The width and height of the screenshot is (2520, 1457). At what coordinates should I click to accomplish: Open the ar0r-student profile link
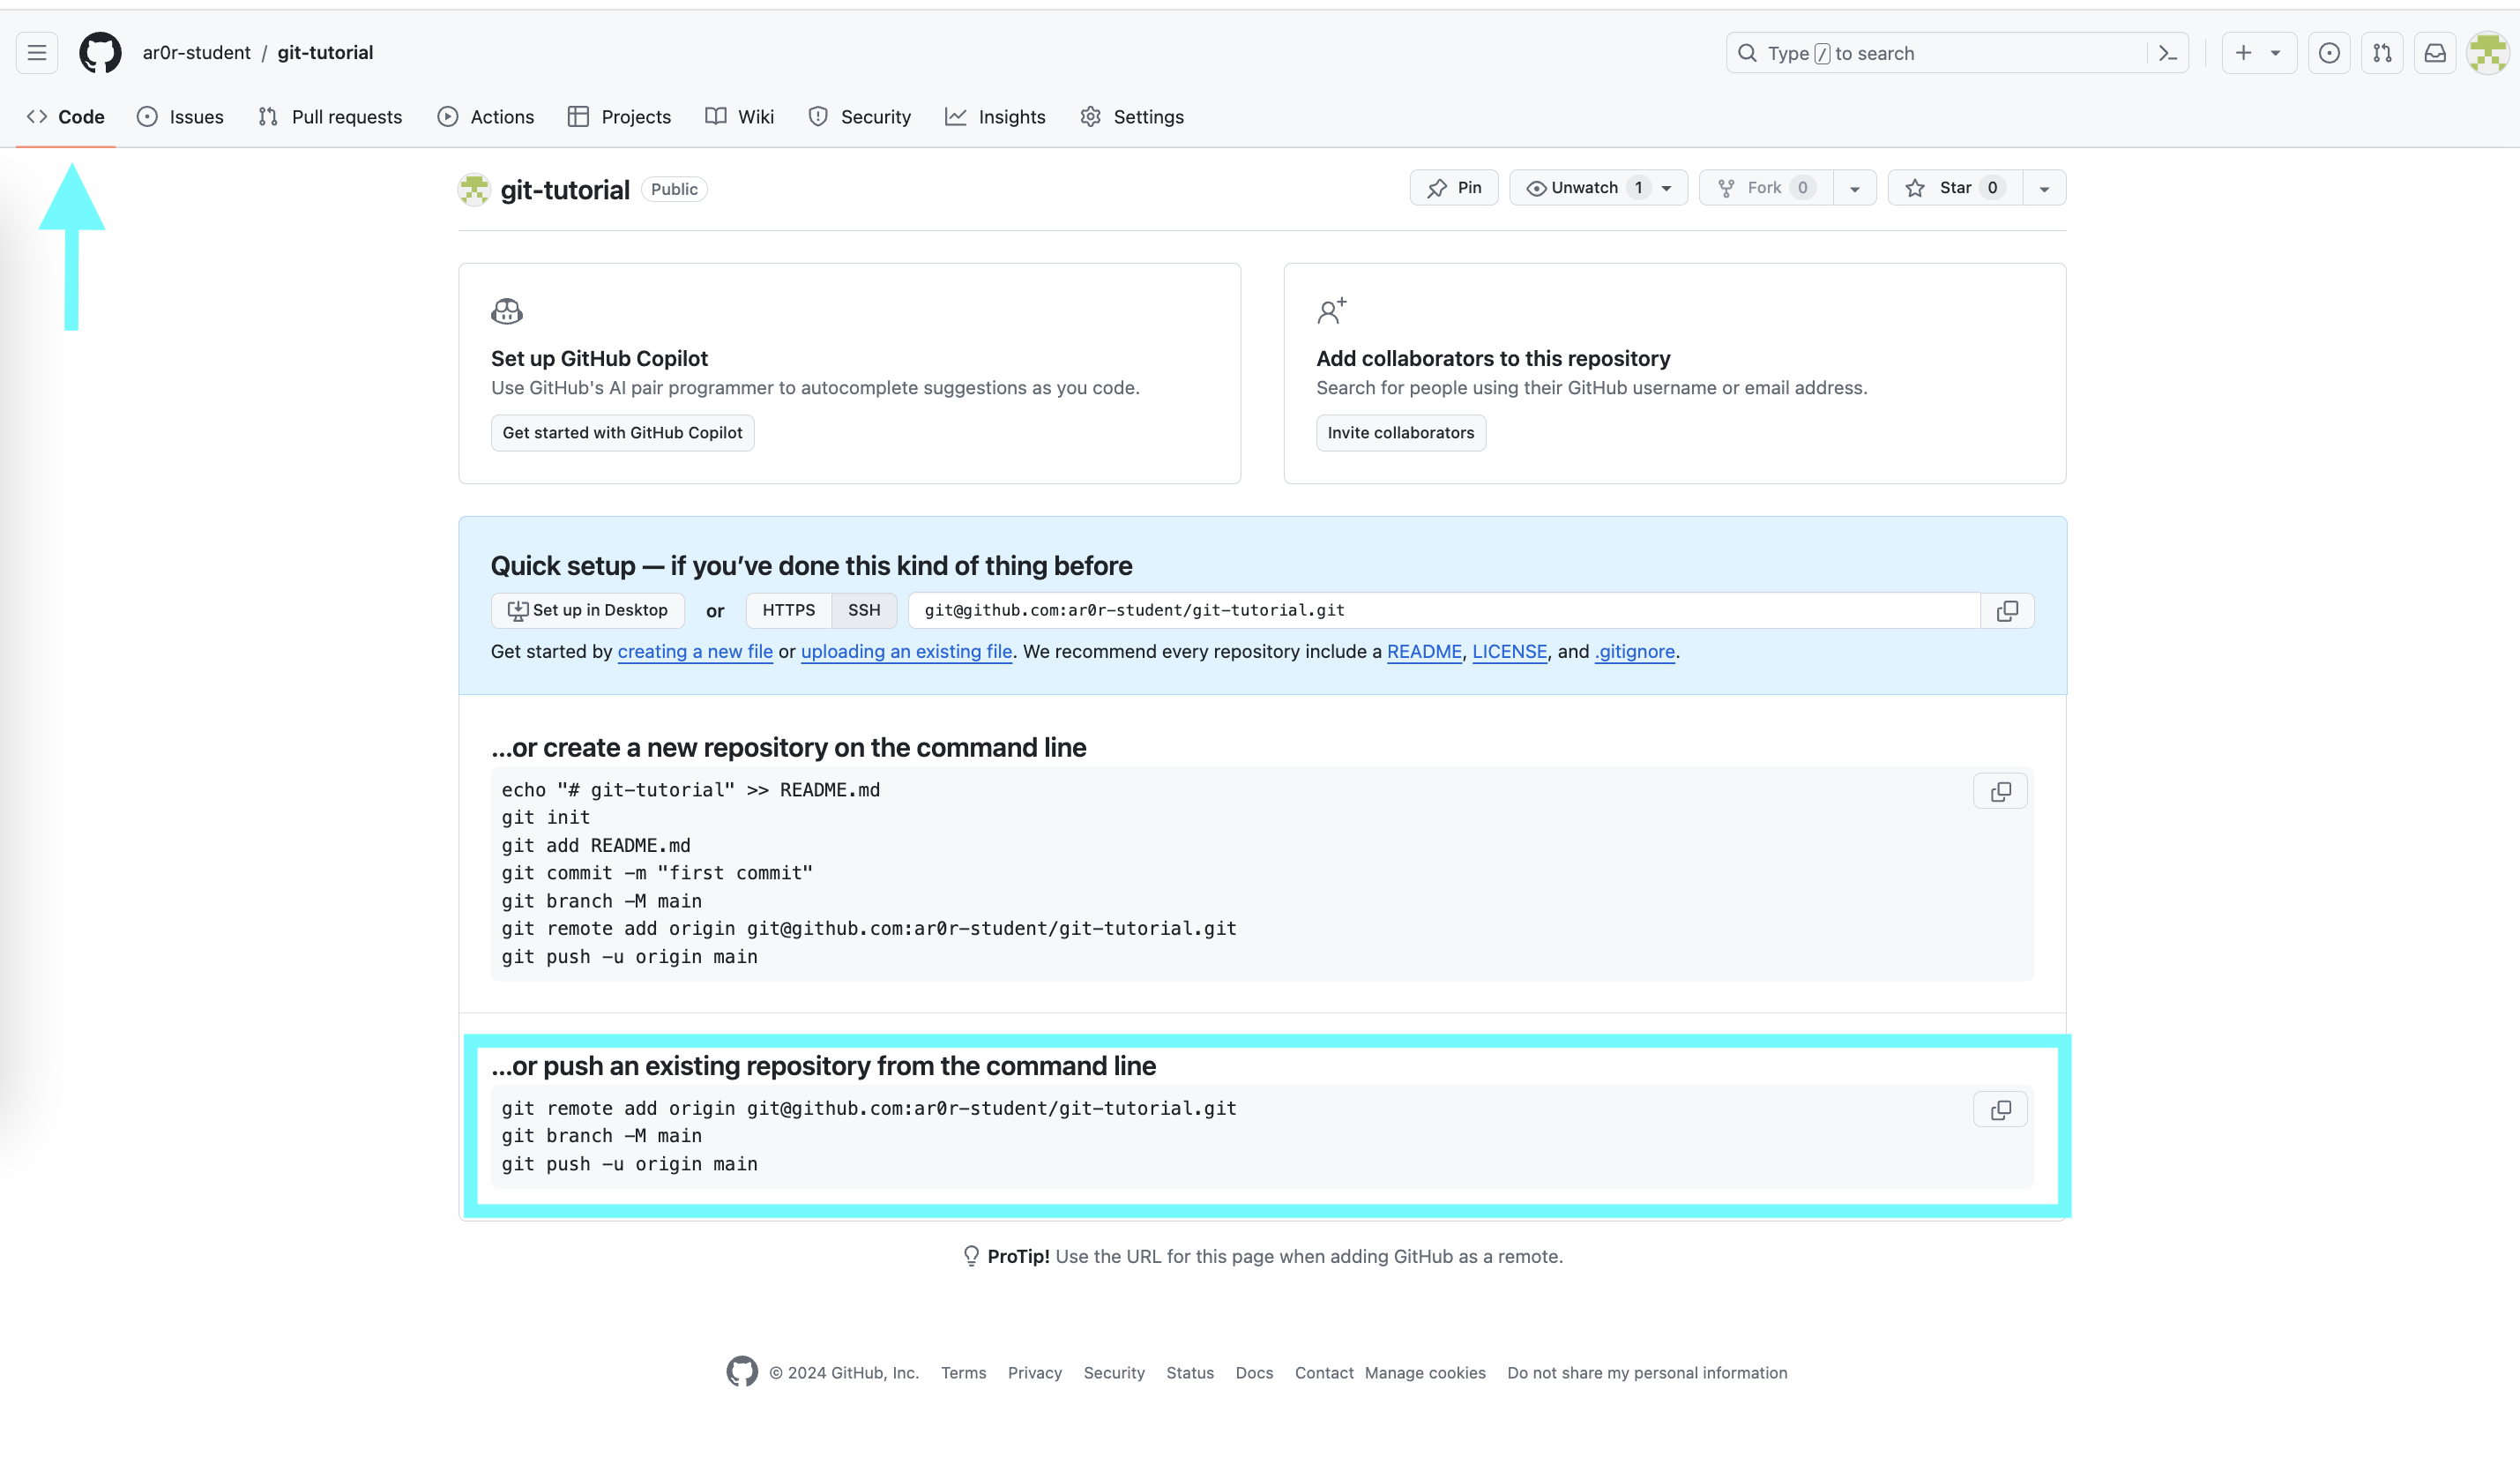tap(196, 53)
